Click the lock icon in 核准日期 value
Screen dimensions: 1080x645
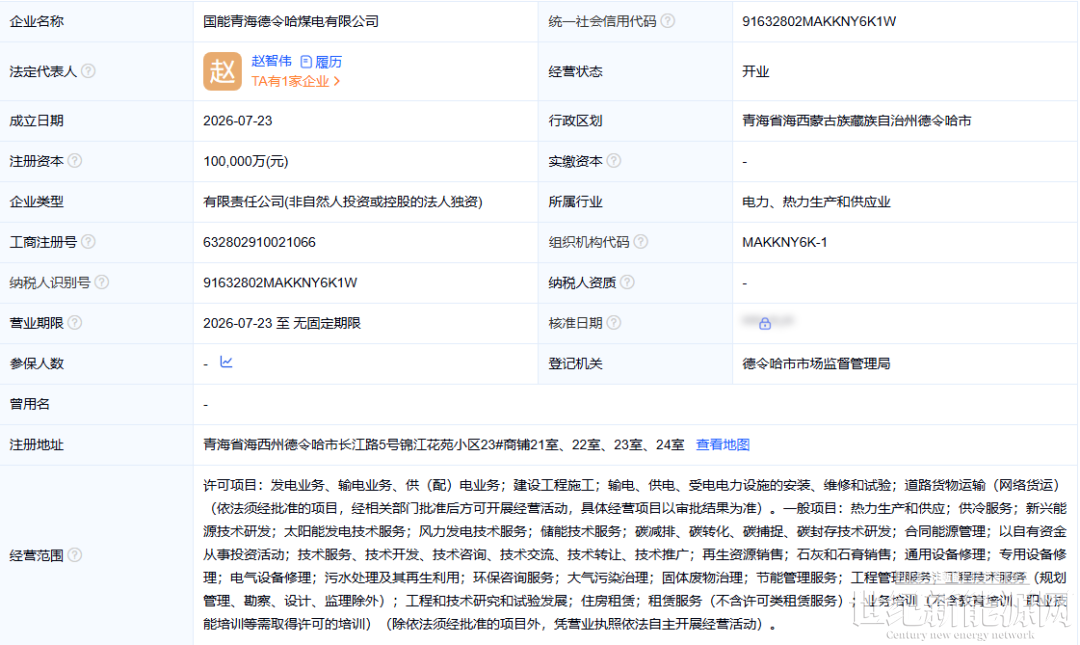[x=765, y=323]
